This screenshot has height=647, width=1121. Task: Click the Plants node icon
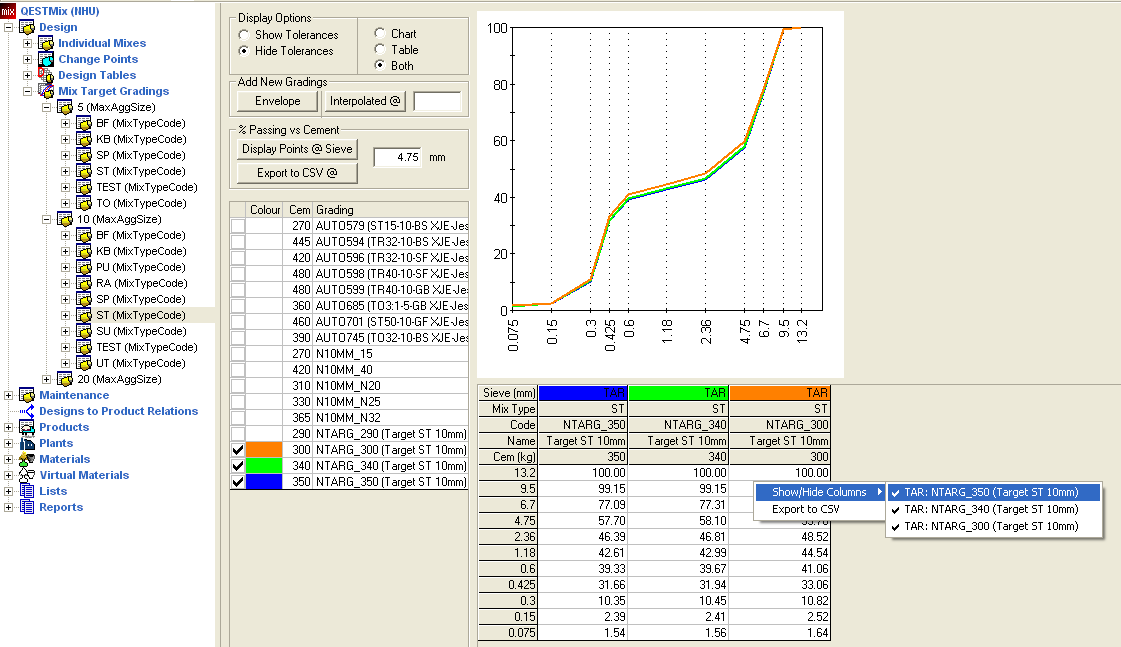tap(27, 443)
